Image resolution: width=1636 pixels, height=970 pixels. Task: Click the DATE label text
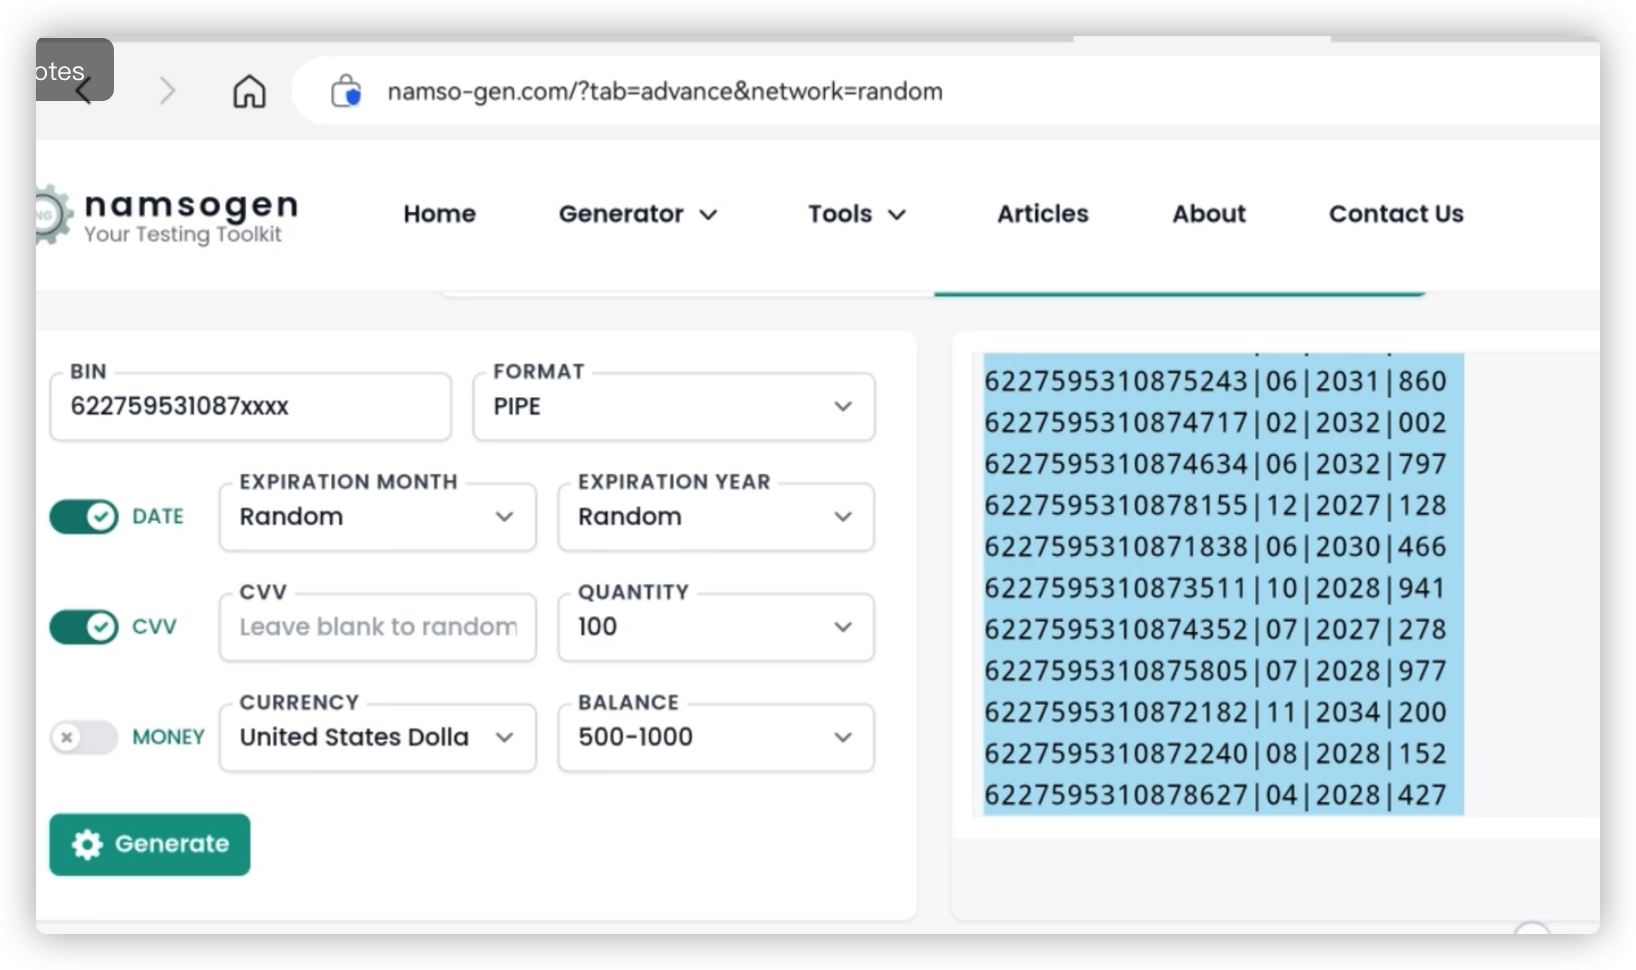(158, 517)
